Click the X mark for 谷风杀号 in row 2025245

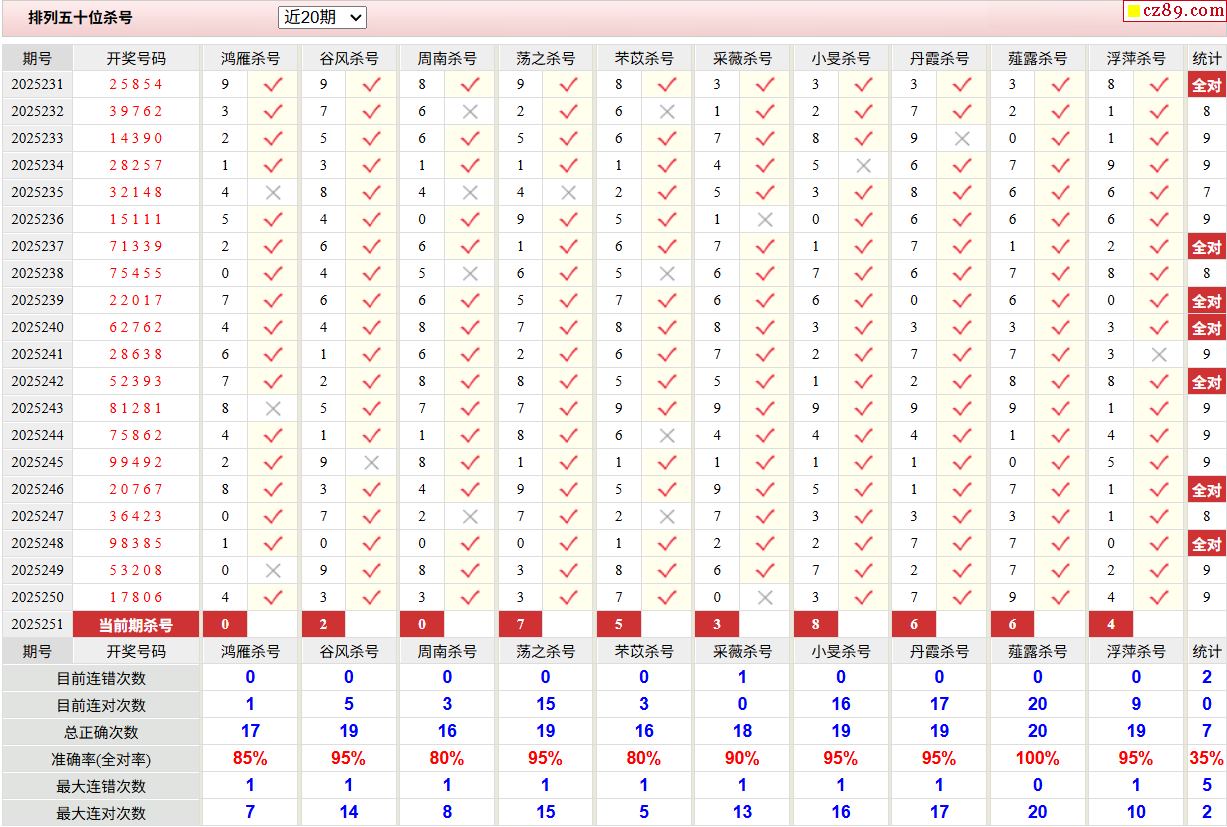[371, 462]
